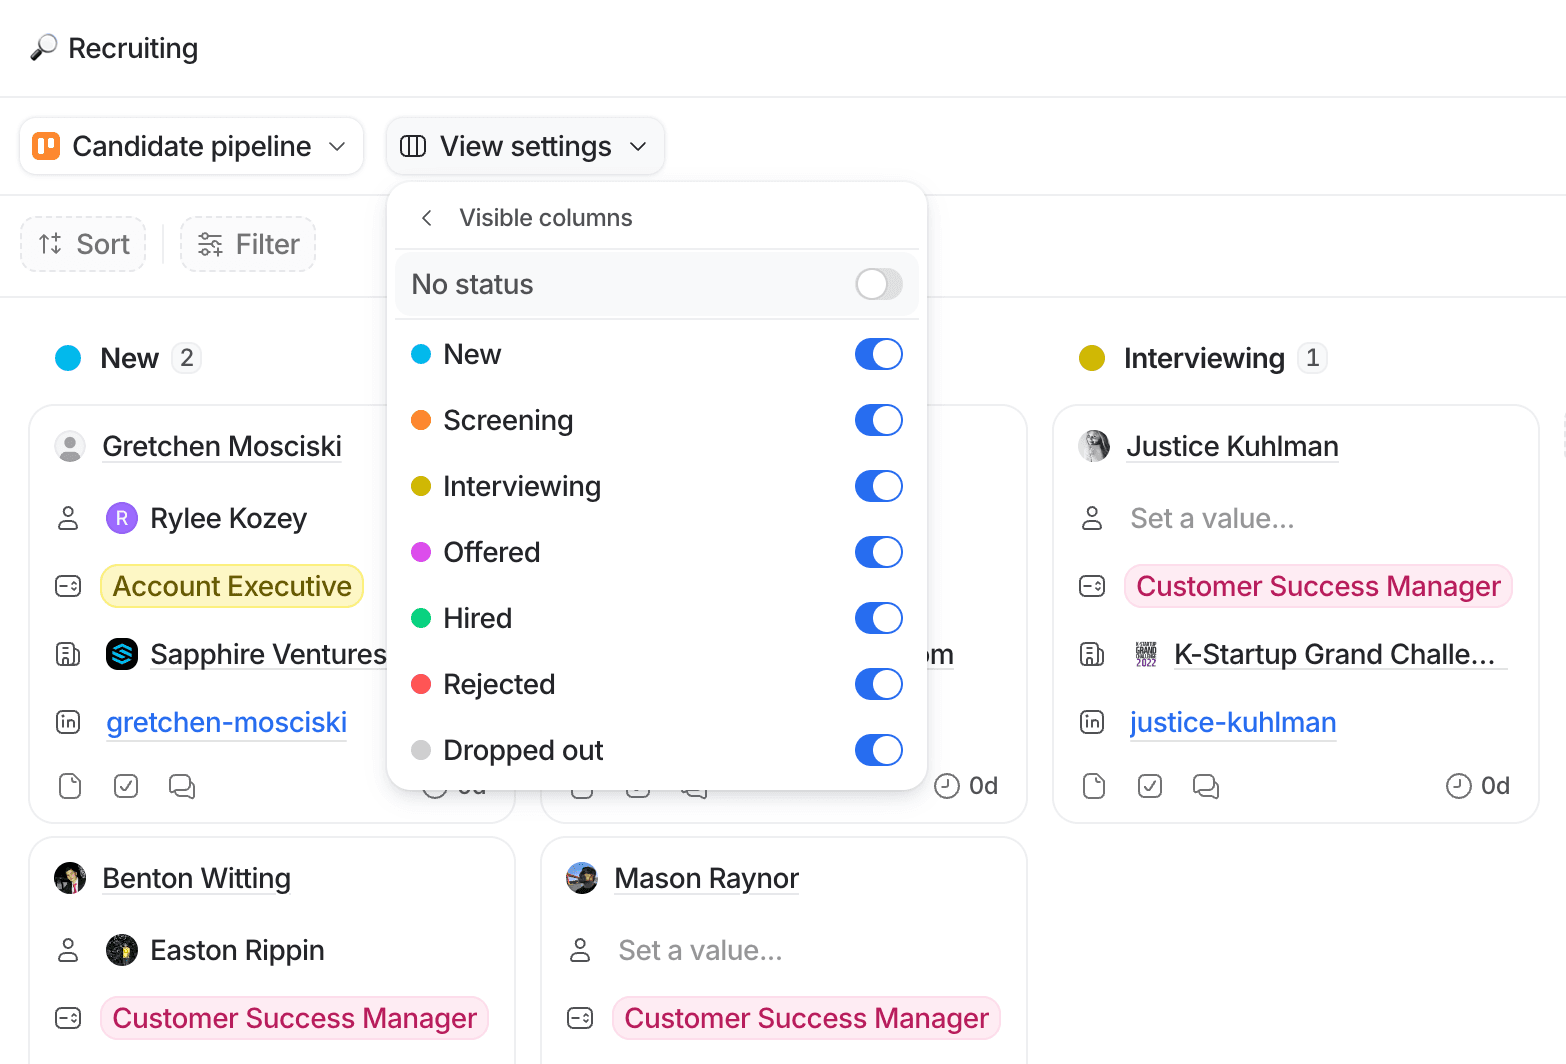Open the justice-kuhlman profile link
1566x1064 pixels.
click(x=1232, y=721)
